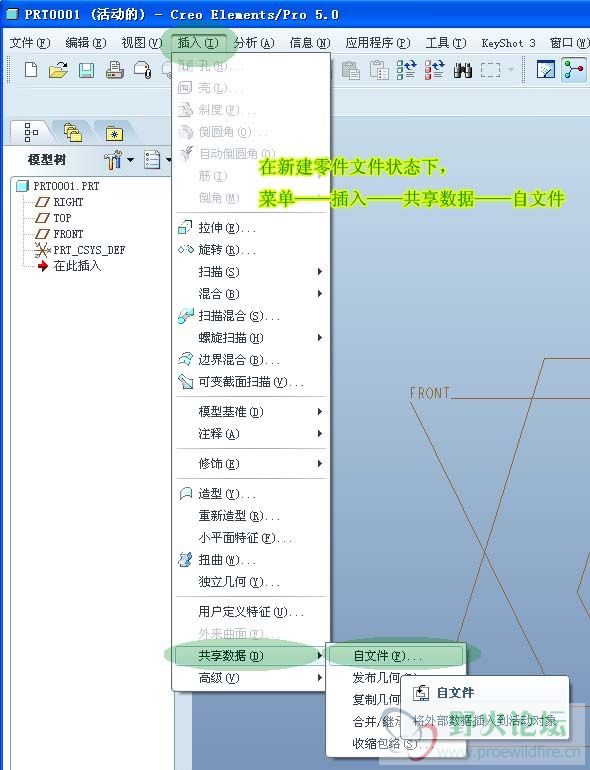Open the 信息(N) menu
Viewport: 590px width, 770px height.
point(310,43)
